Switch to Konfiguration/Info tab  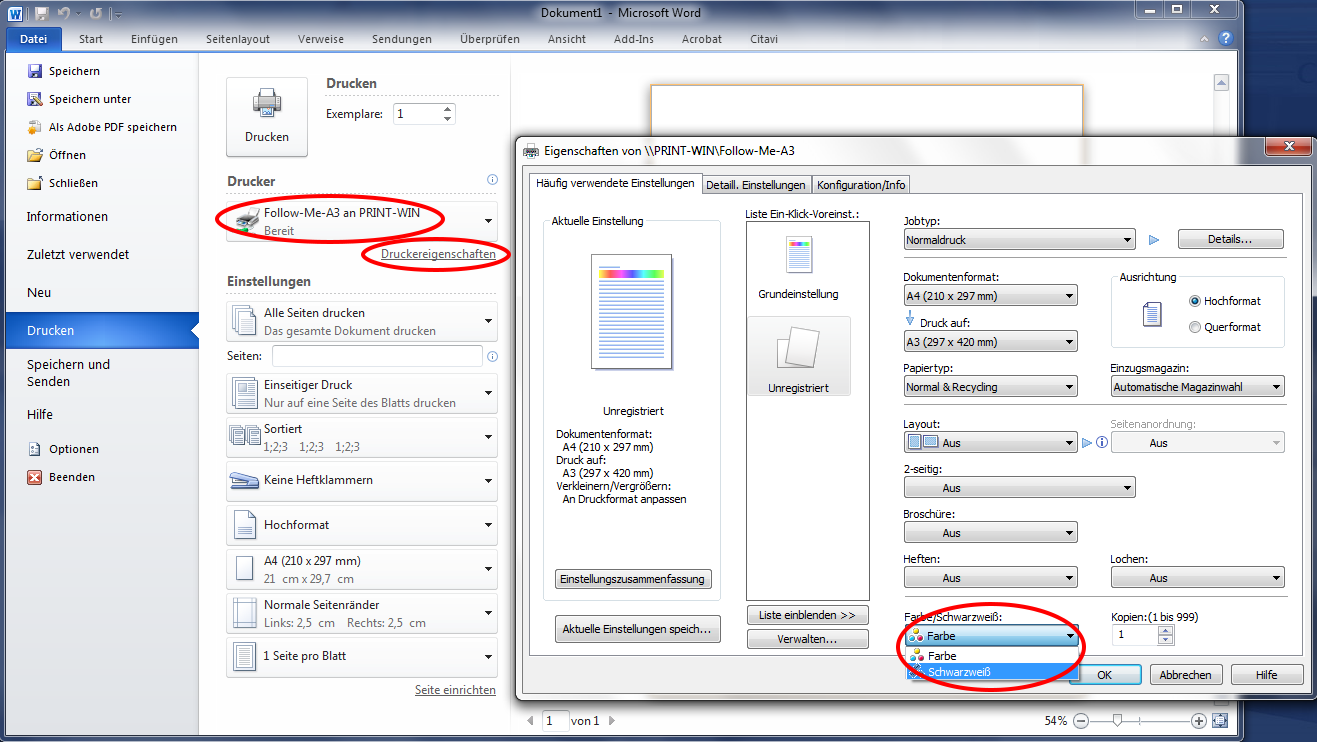click(x=861, y=185)
